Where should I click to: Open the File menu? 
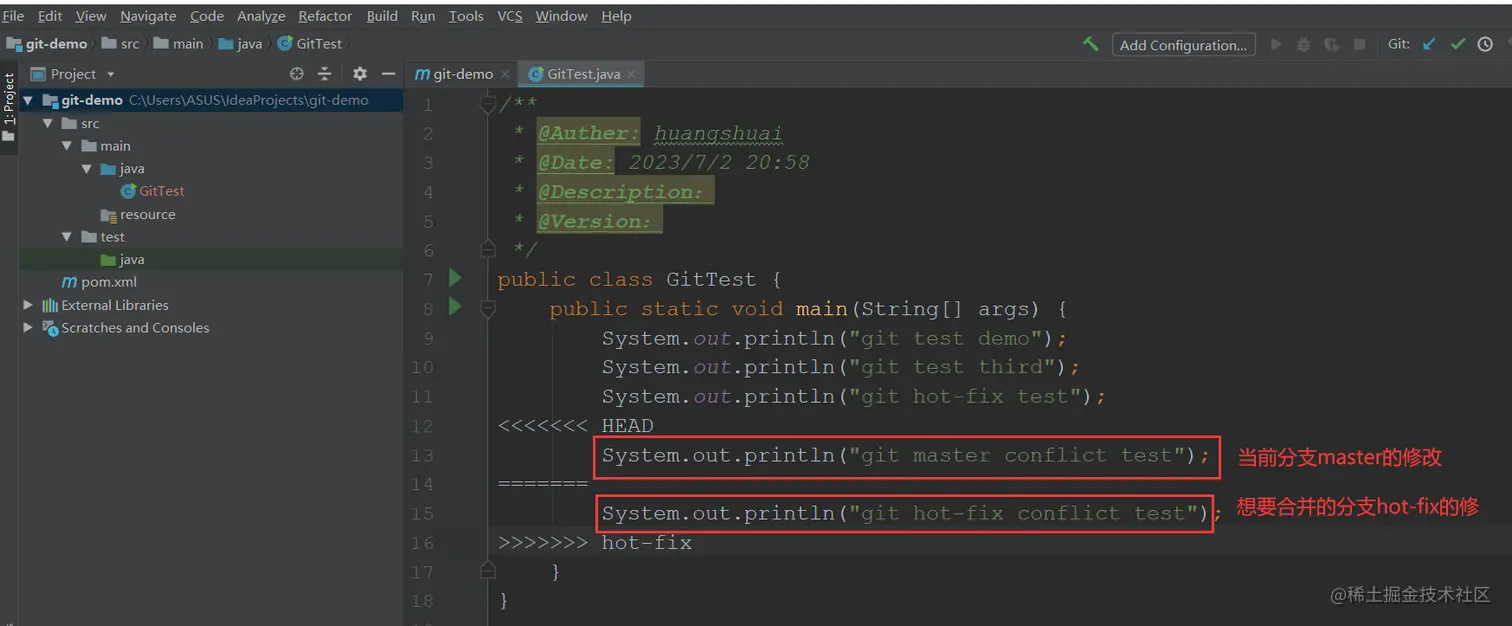coord(13,16)
